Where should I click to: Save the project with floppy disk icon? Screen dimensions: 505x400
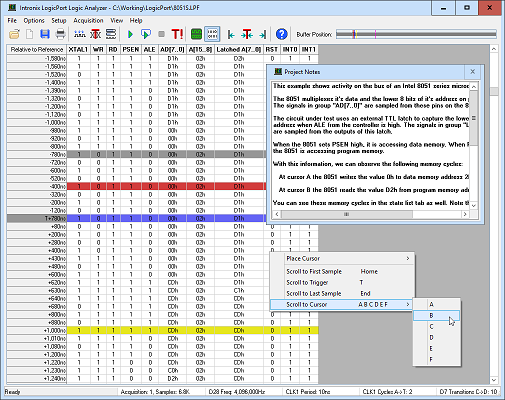[45, 34]
